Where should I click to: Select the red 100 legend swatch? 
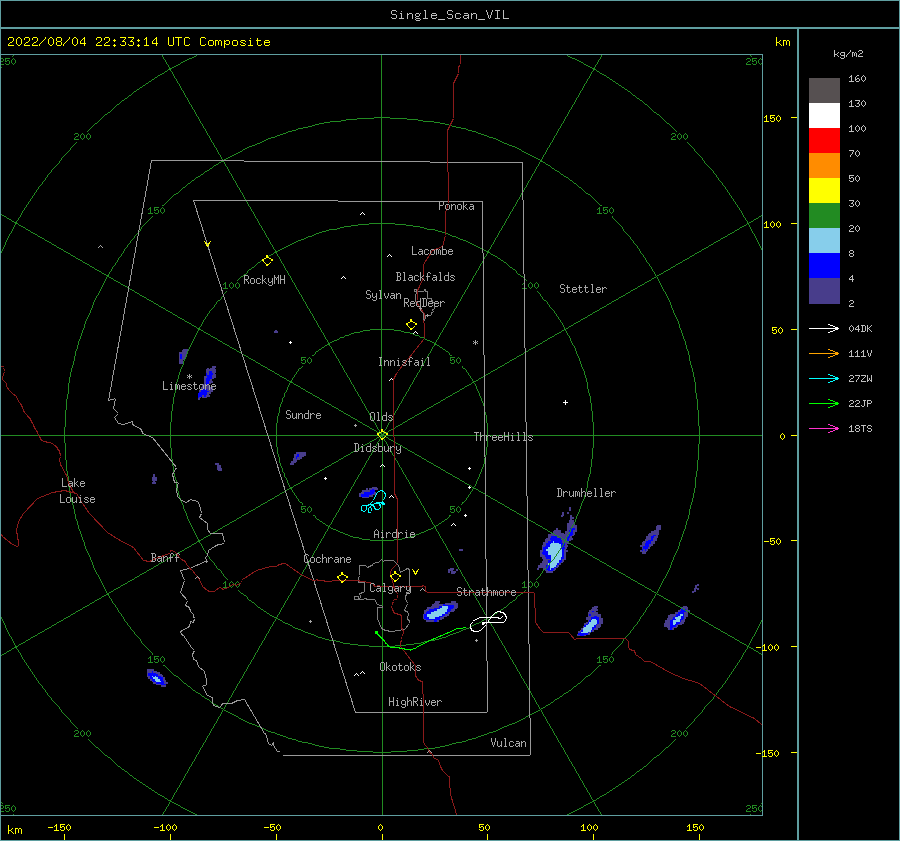[824, 141]
